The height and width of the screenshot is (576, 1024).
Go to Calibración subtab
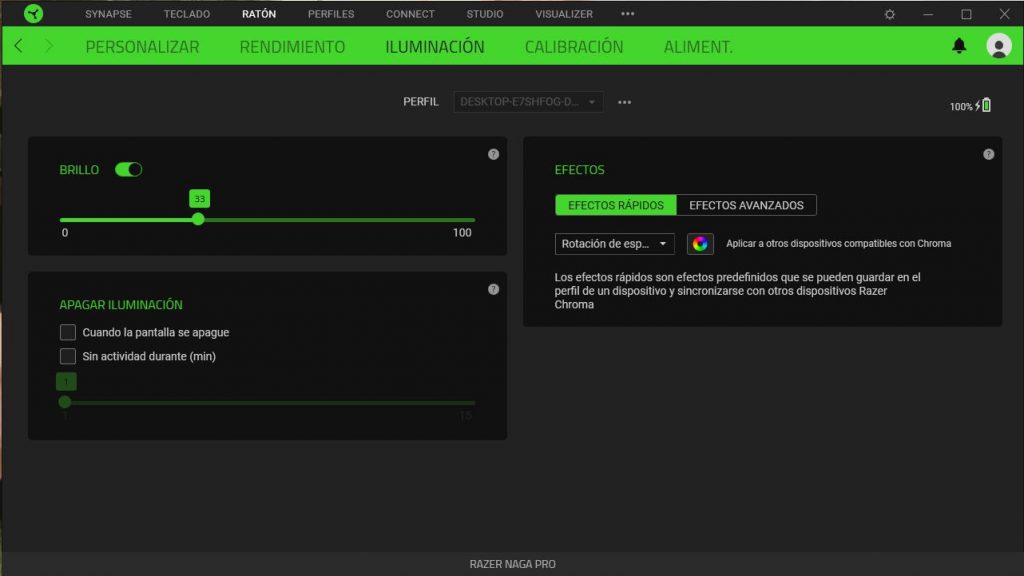coord(574,47)
